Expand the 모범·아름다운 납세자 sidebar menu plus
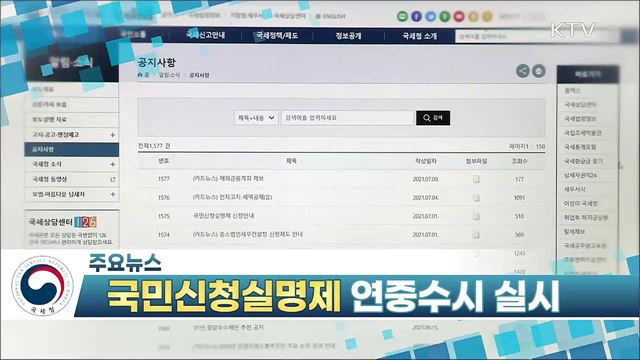 [x=113, y=195]
